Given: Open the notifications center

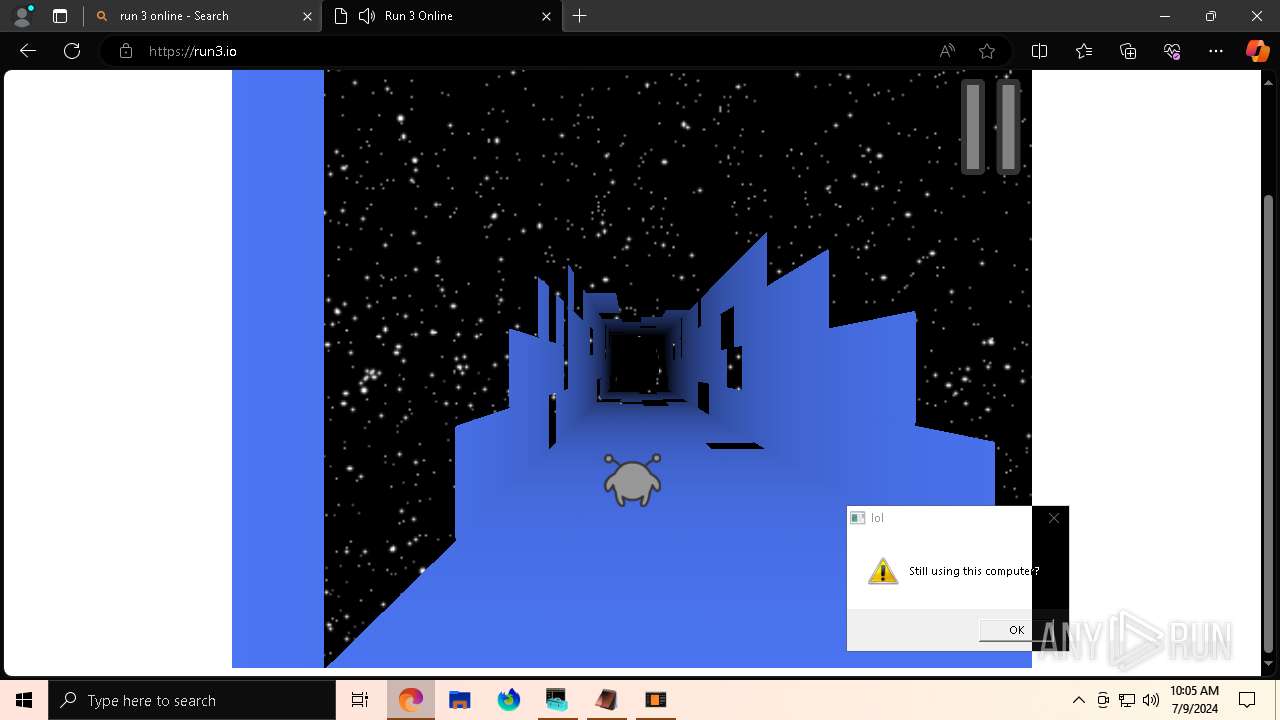Looking at the screenshot, I should click(x=1247, y=700).
